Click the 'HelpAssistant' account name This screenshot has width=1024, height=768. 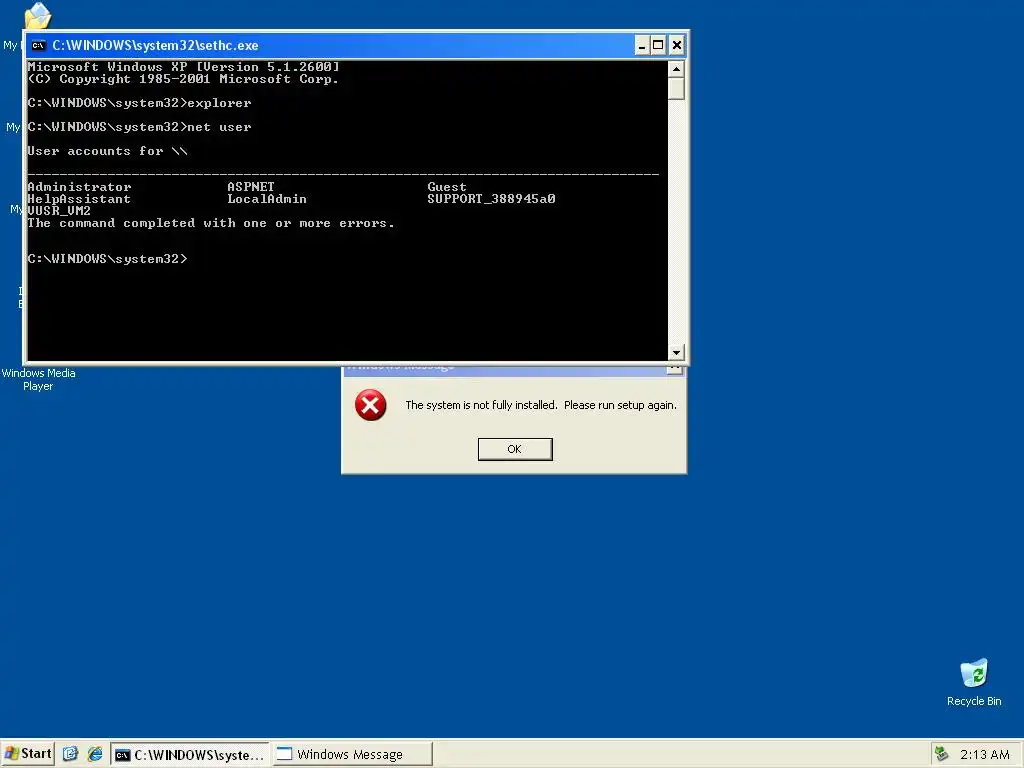[79, 199]
